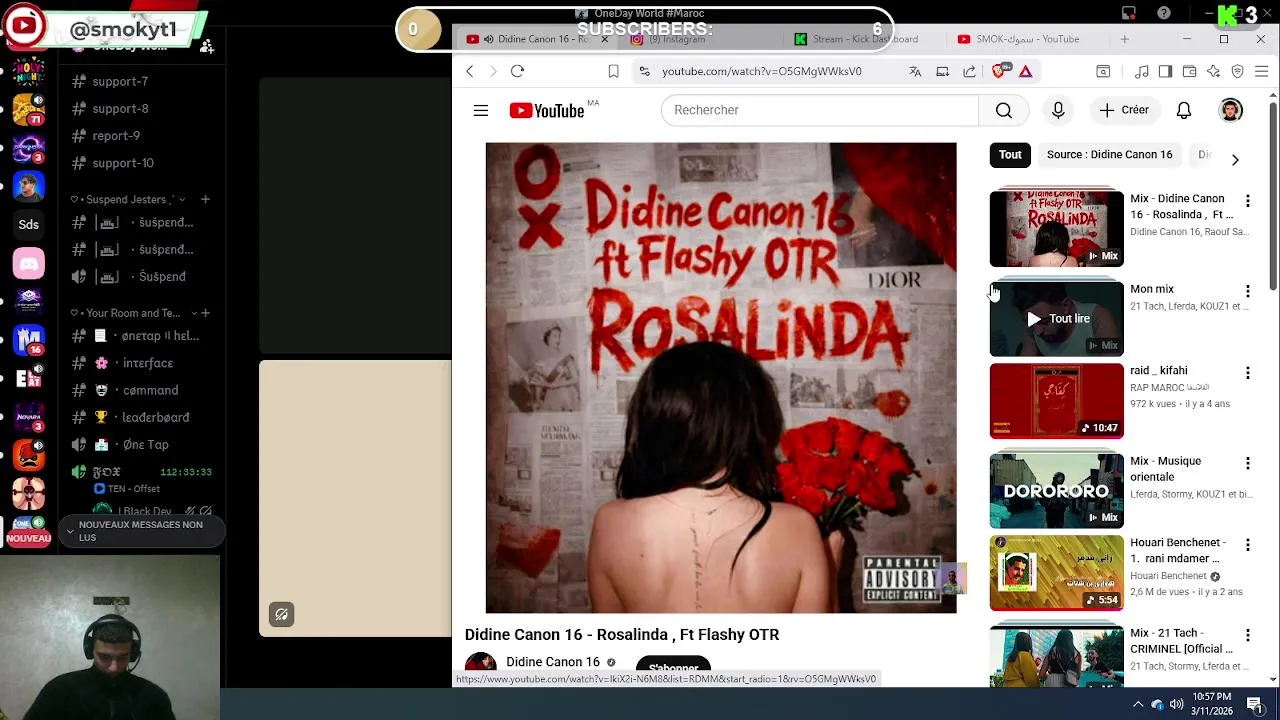
Task: Open options menu for Mix - Didine Canon
Action: [1247, 201]
